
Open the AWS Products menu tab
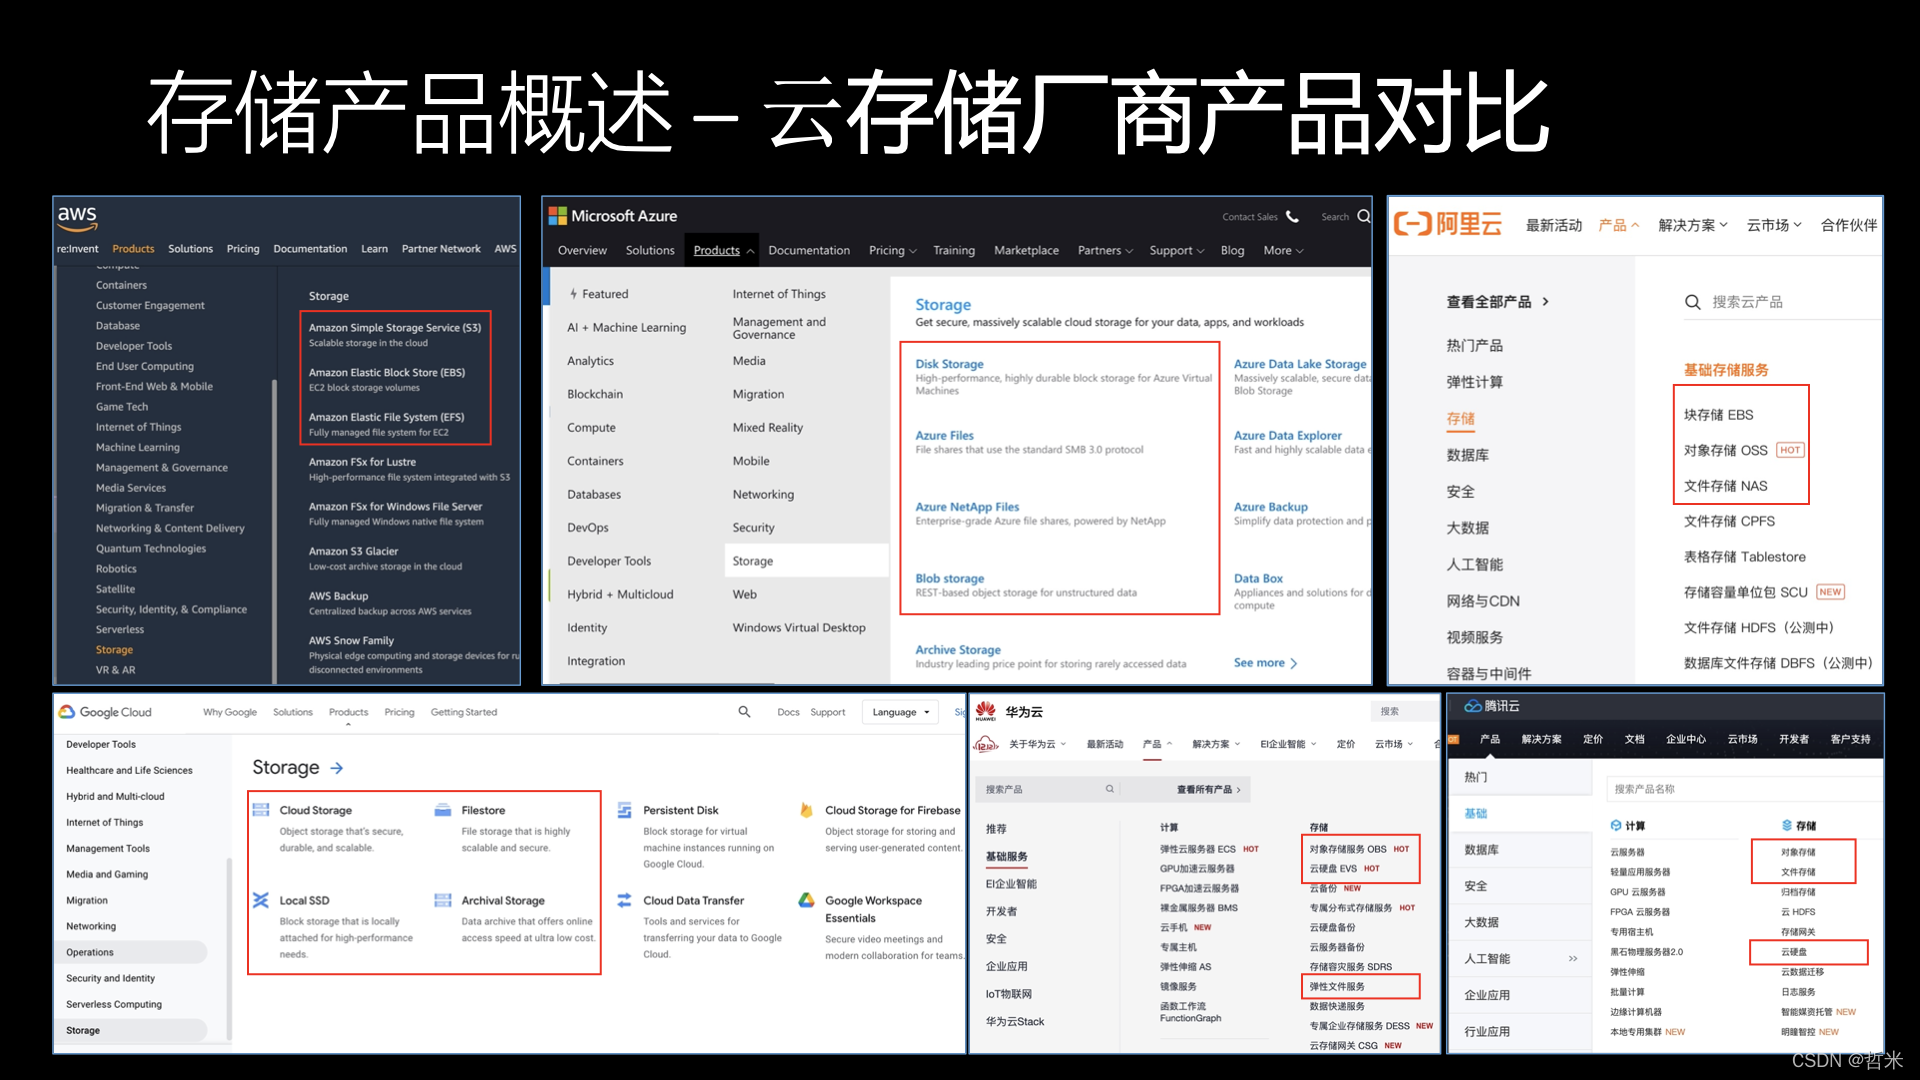coord(133,249)
